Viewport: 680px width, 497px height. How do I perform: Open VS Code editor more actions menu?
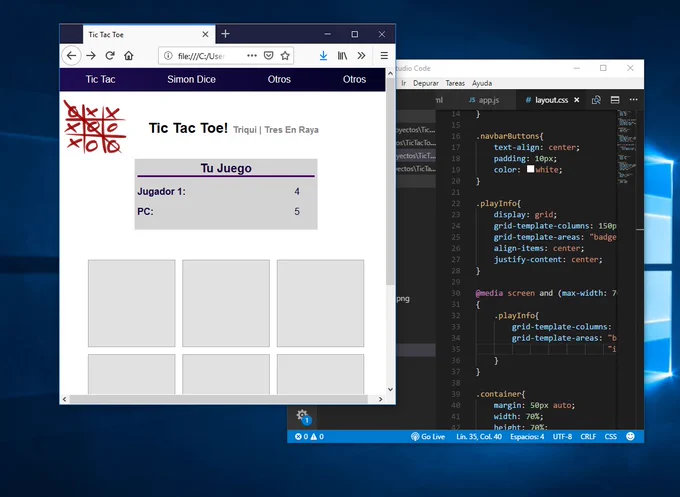tap(634, 100)
